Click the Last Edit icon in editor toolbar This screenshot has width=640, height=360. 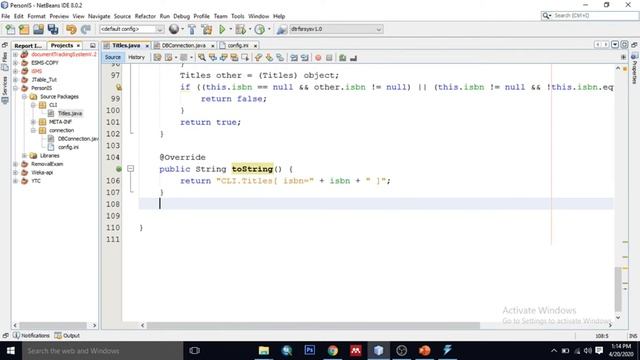[158, 58]
